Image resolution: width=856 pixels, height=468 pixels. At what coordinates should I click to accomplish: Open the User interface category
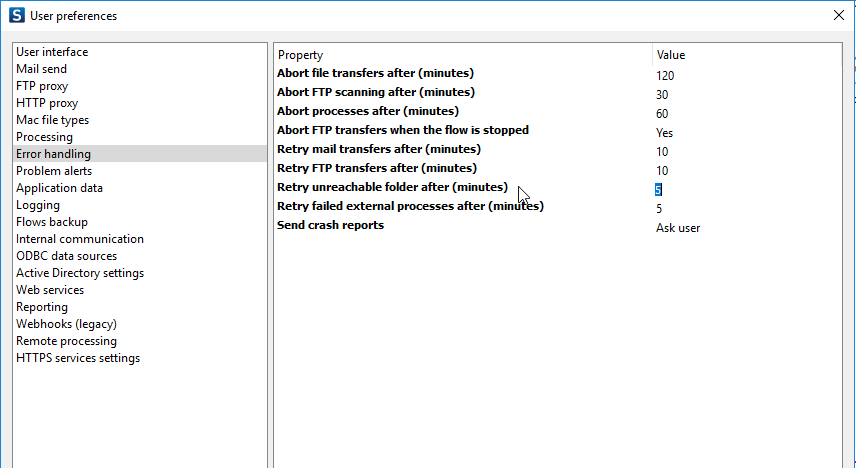(x=52, y=52)
